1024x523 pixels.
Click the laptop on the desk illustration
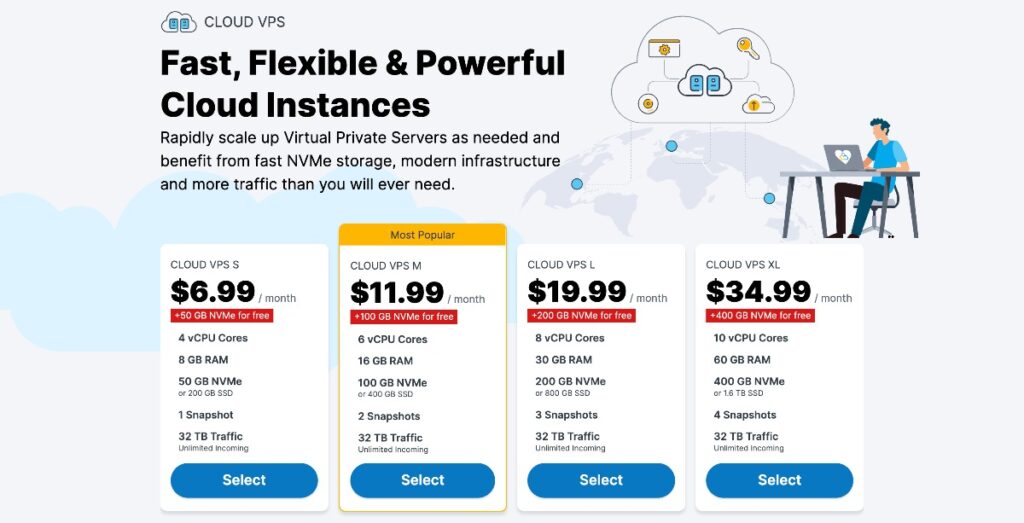[844, 157]
